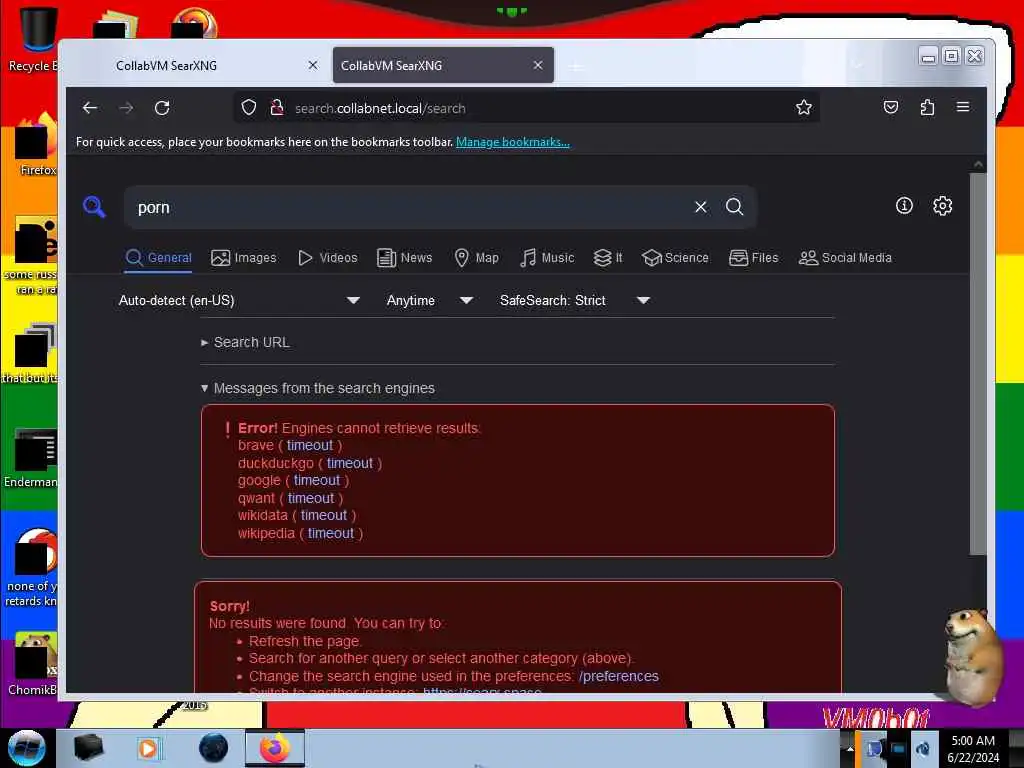Clear the search query with the X
This screenshot has height=768, width=1024.
(x=701, y=207)
